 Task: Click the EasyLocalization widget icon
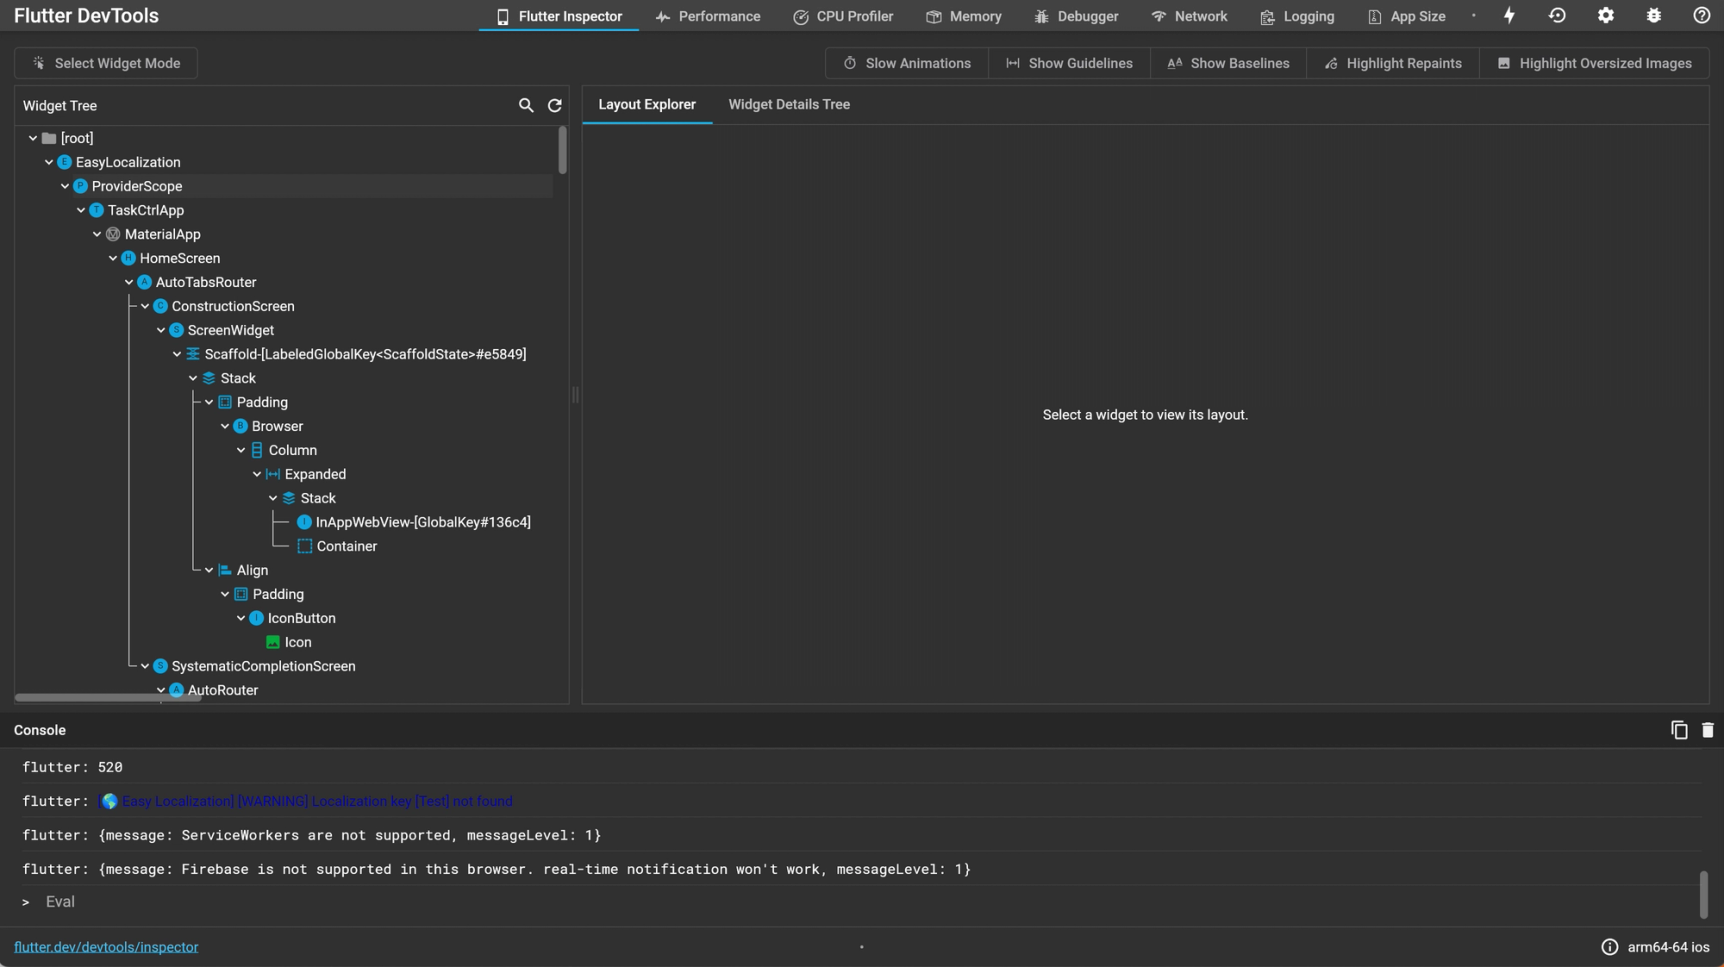(65, 162)
